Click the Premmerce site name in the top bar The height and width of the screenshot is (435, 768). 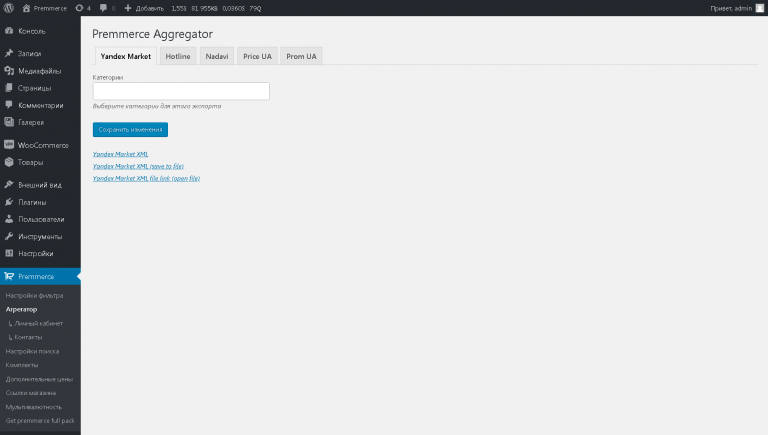pos(50,8)
